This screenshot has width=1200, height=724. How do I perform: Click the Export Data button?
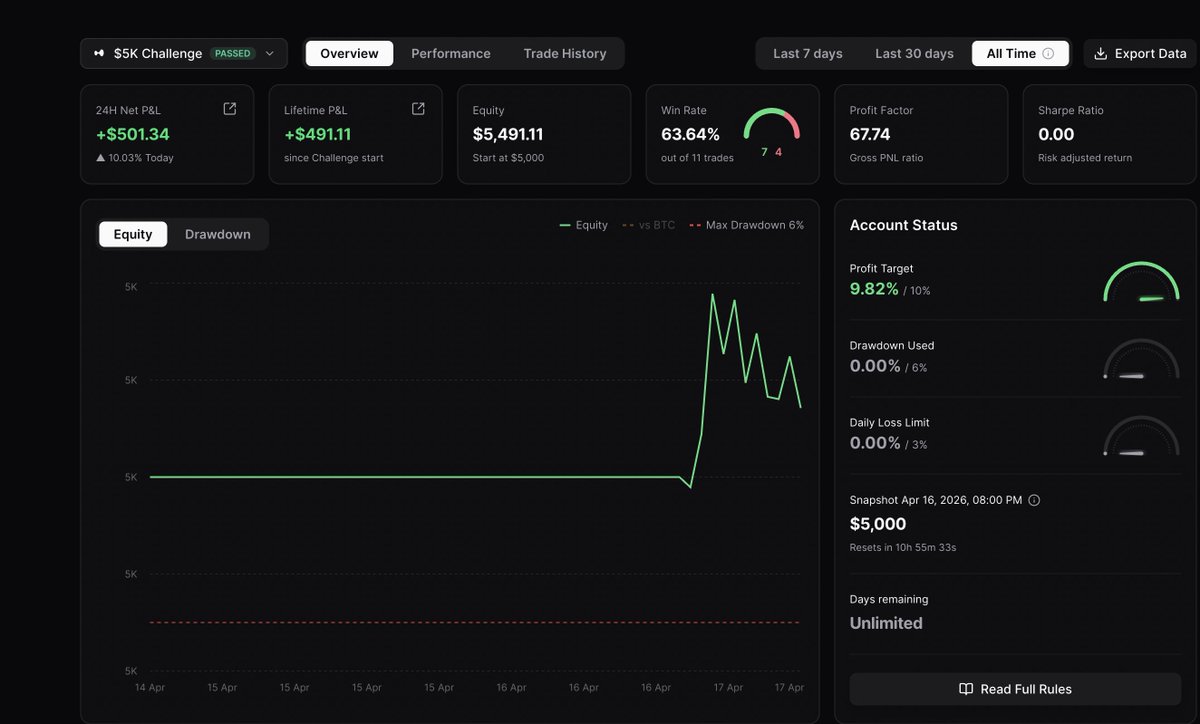[1140, 54]
